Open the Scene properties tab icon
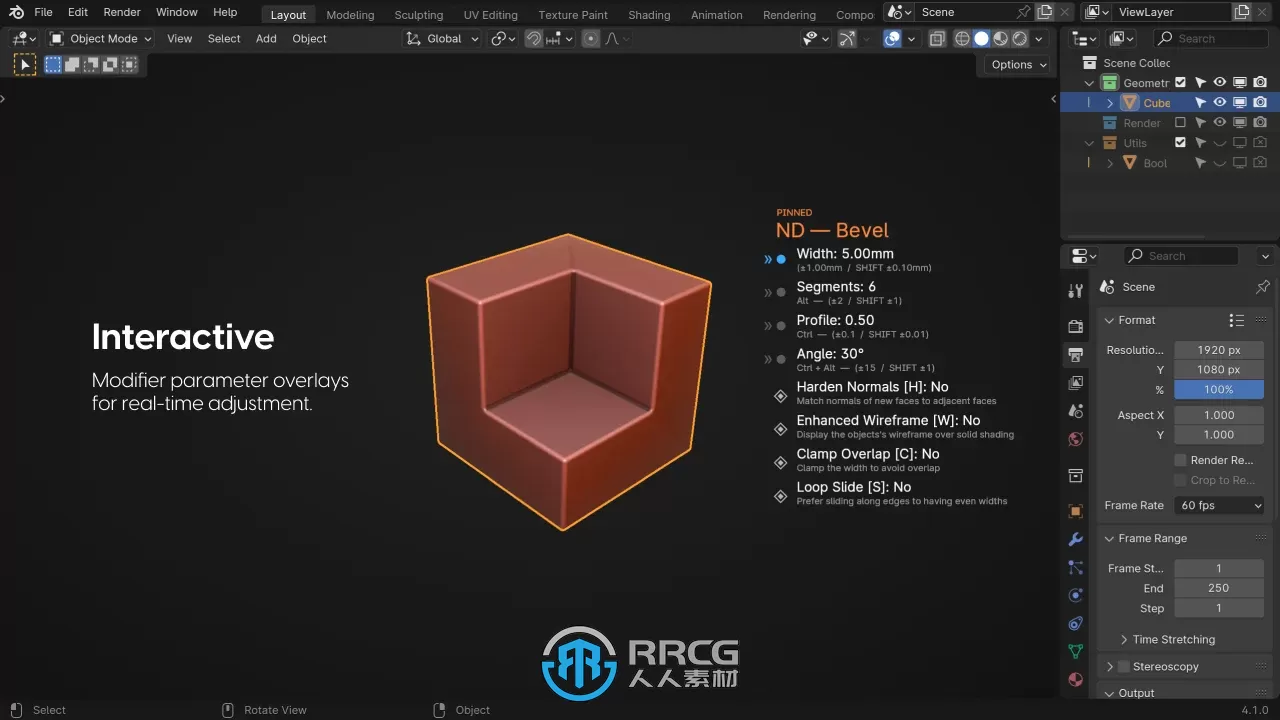 coord(1076,410)
